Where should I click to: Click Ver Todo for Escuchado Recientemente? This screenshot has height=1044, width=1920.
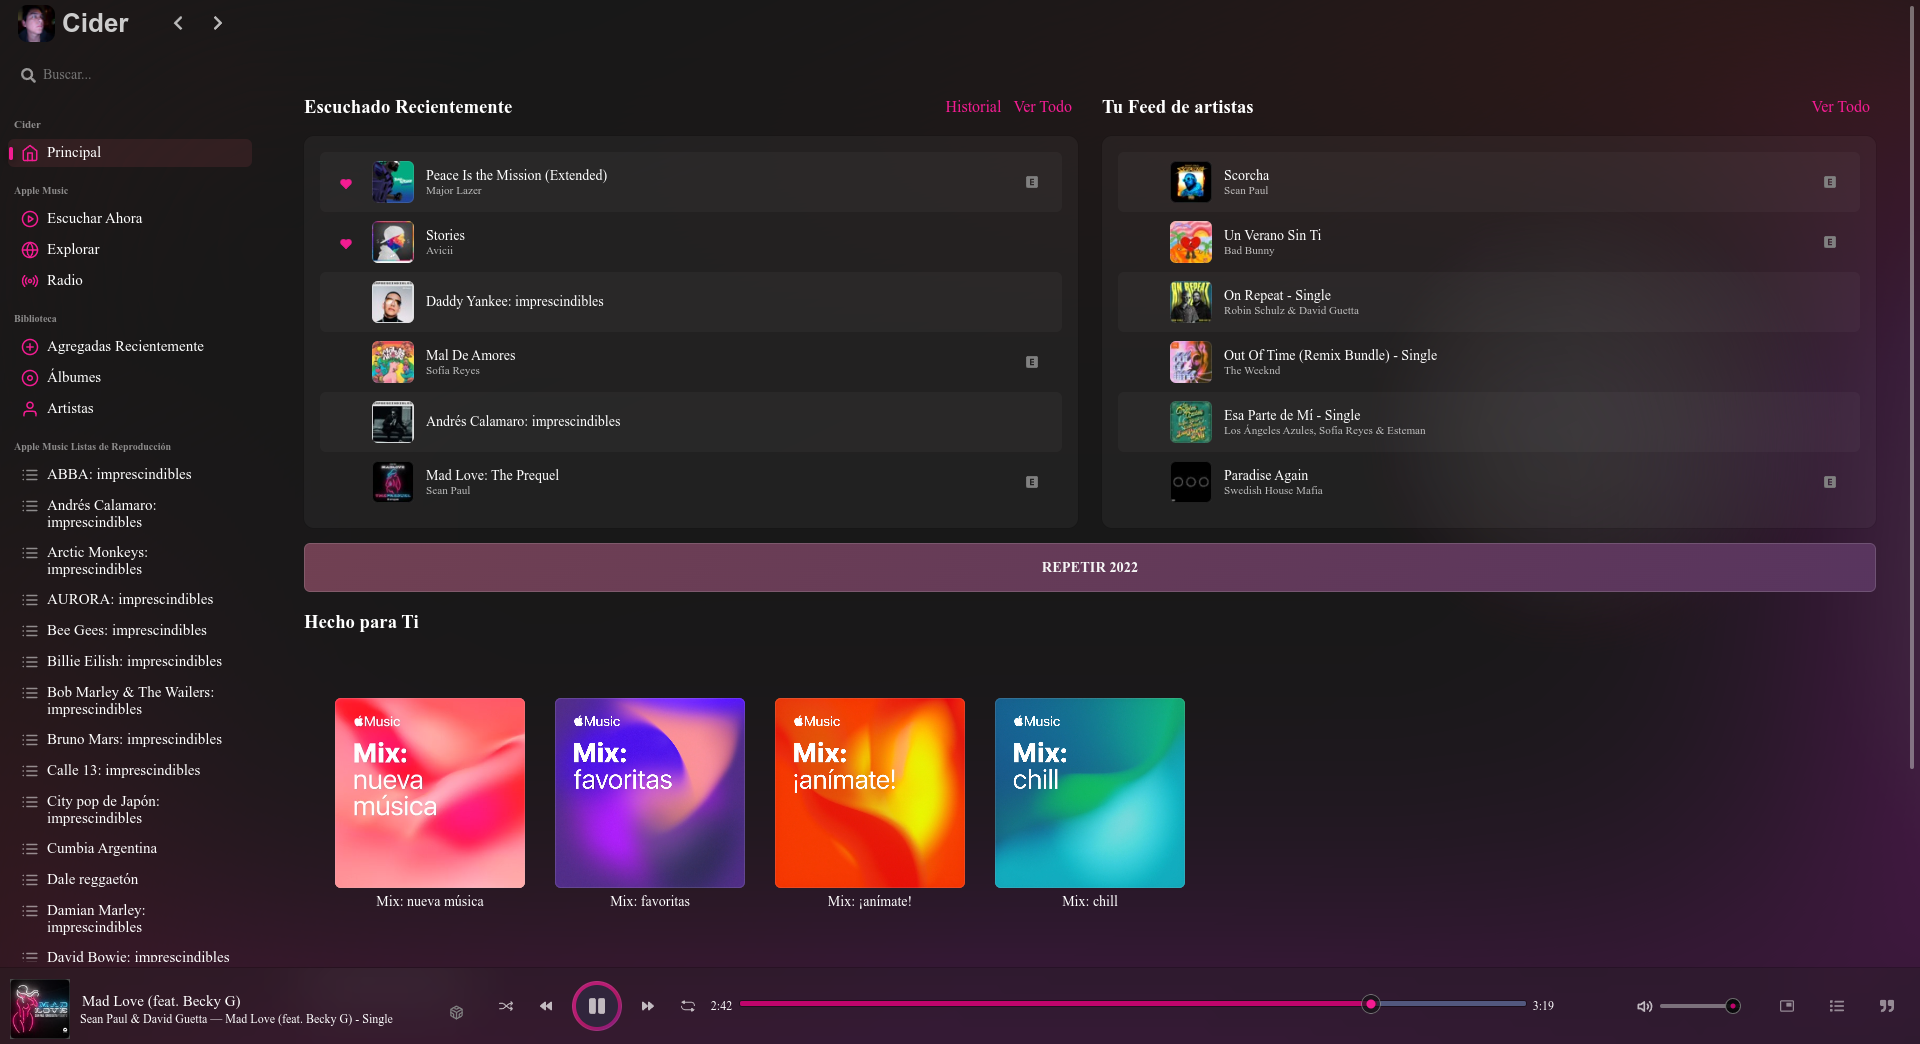[1043, 106]
